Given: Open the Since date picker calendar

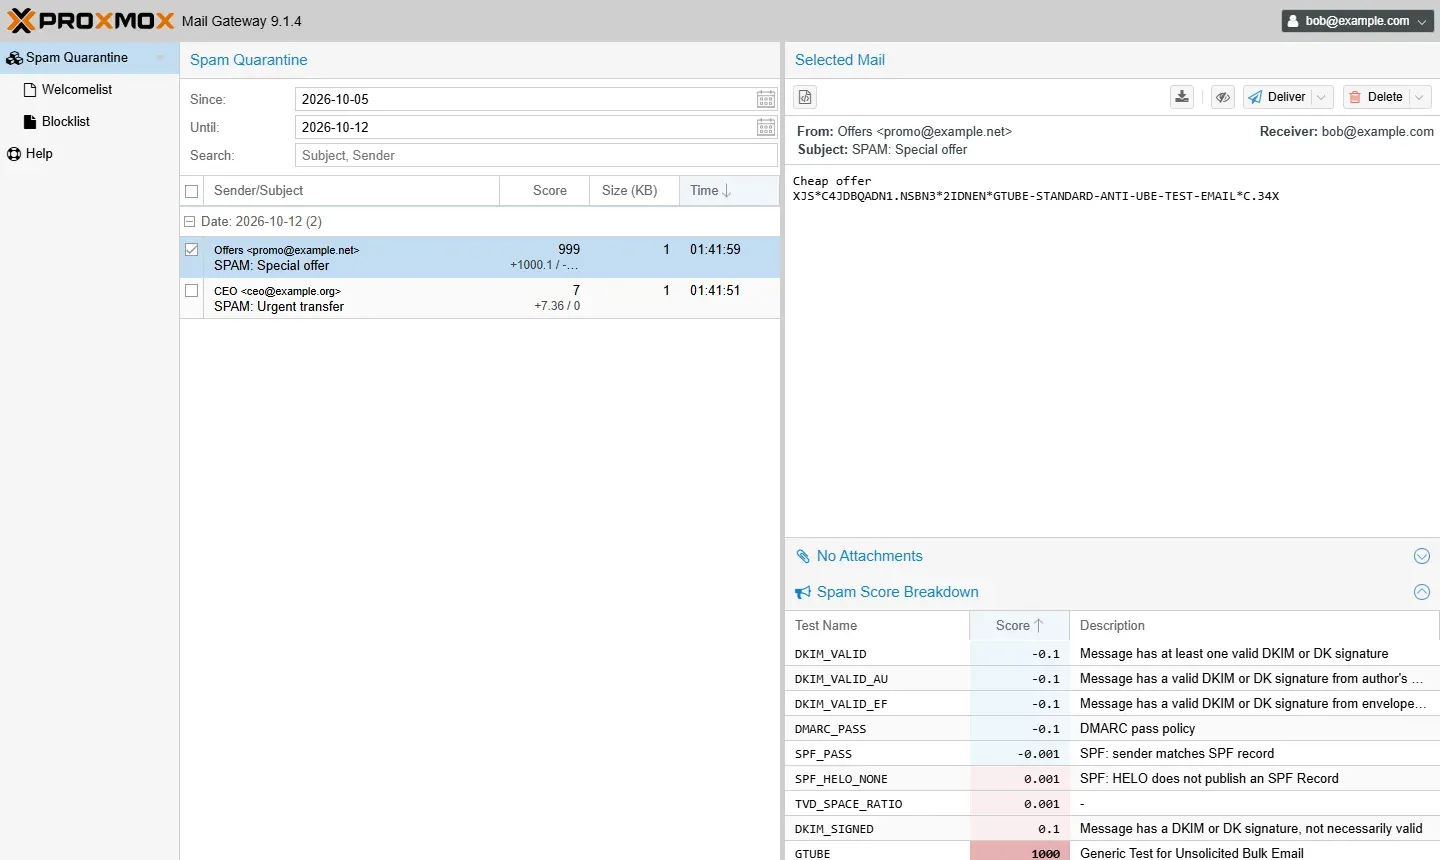Looking at the screenshot, I should point(766,99).
